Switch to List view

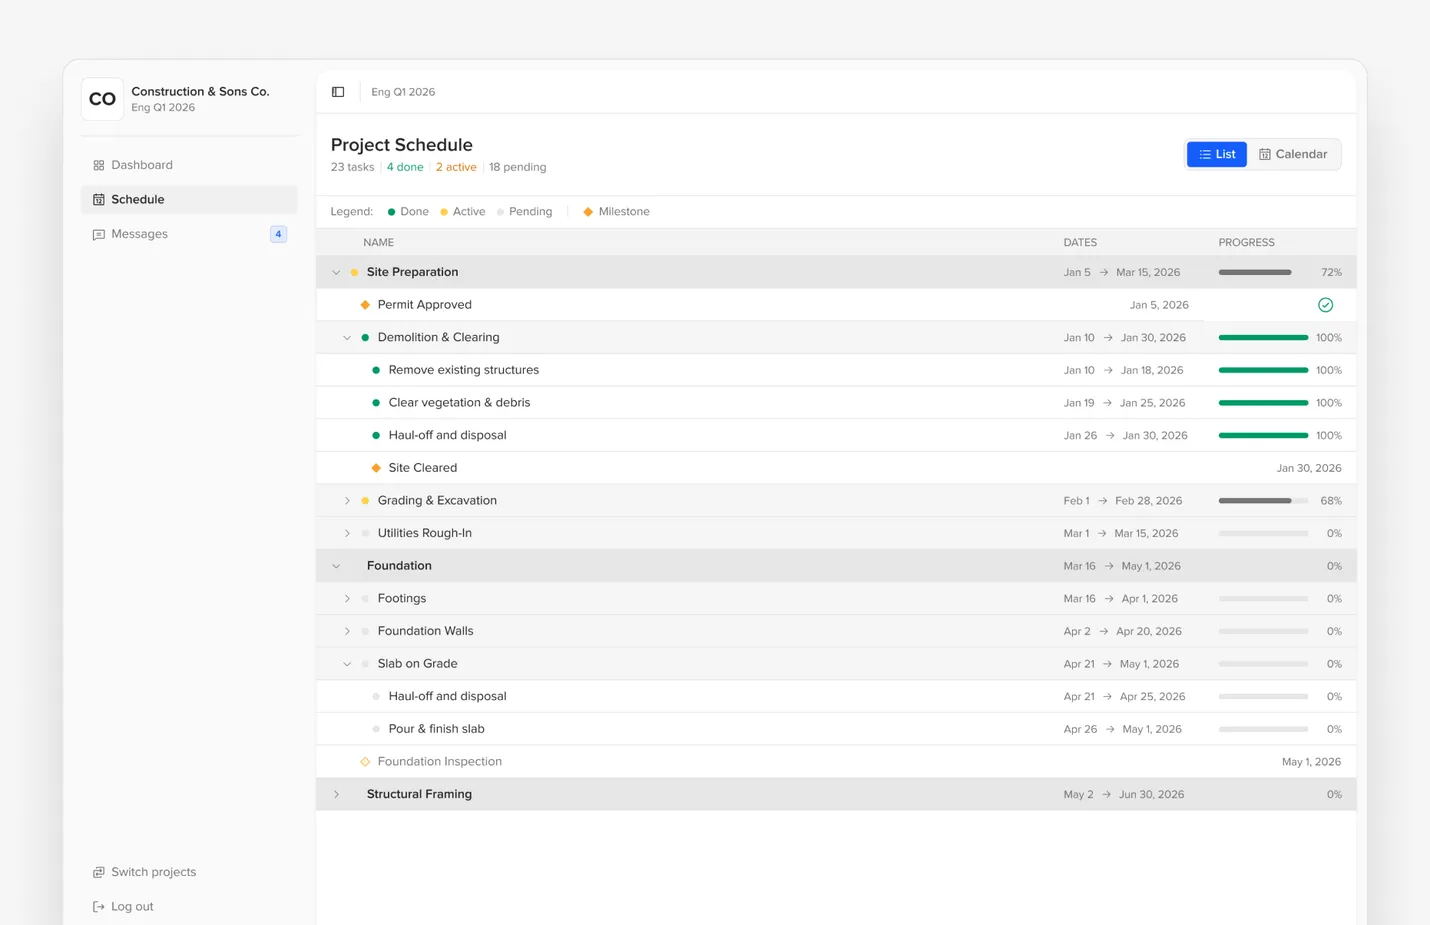pos(1216,154)
